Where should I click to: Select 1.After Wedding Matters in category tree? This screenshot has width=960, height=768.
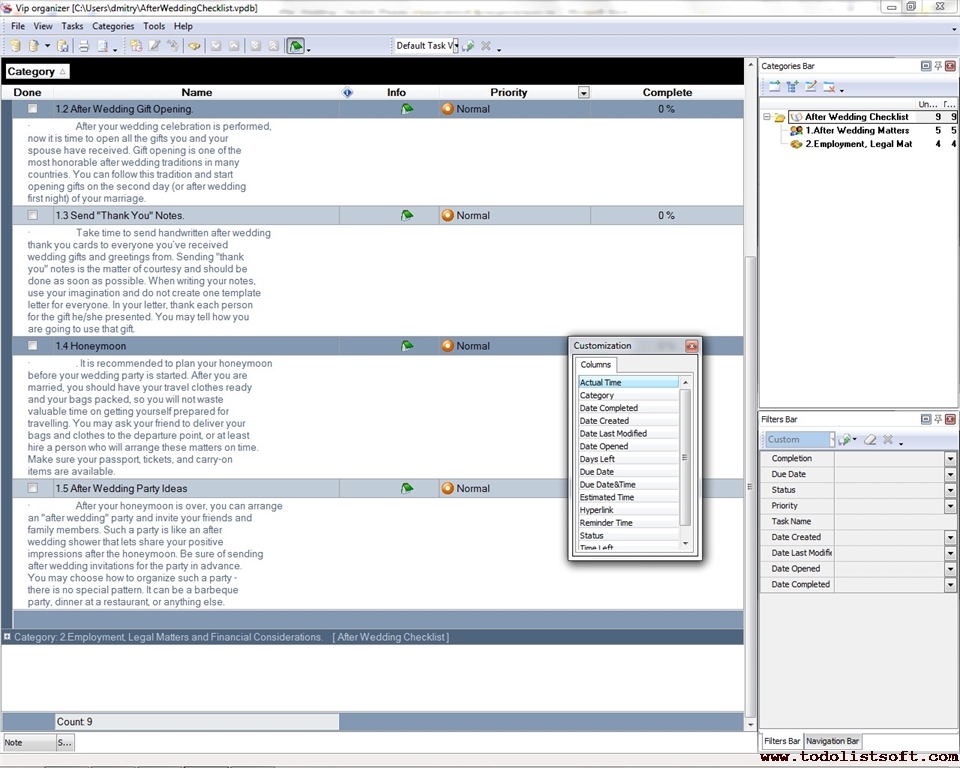pyautogui.click(x=857, y=130)
